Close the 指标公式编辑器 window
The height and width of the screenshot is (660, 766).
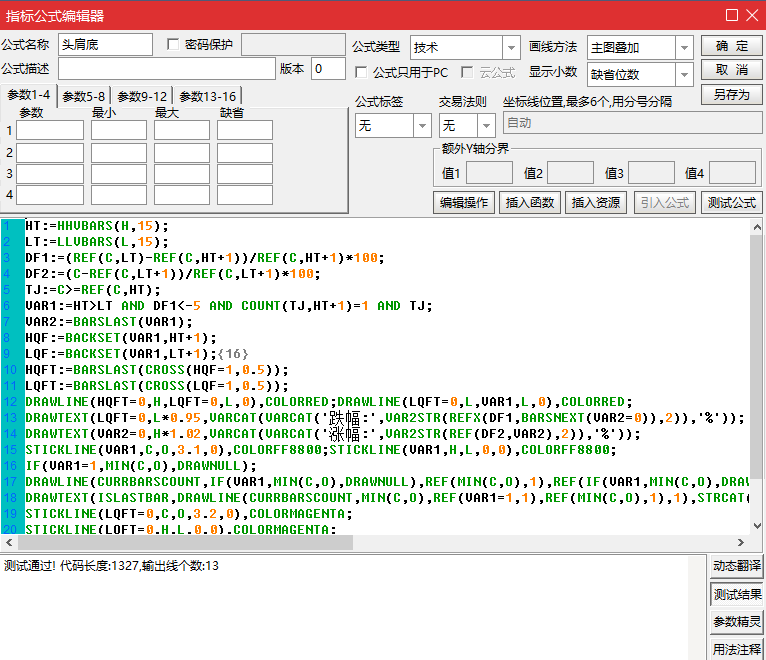[x=753, y=15]
